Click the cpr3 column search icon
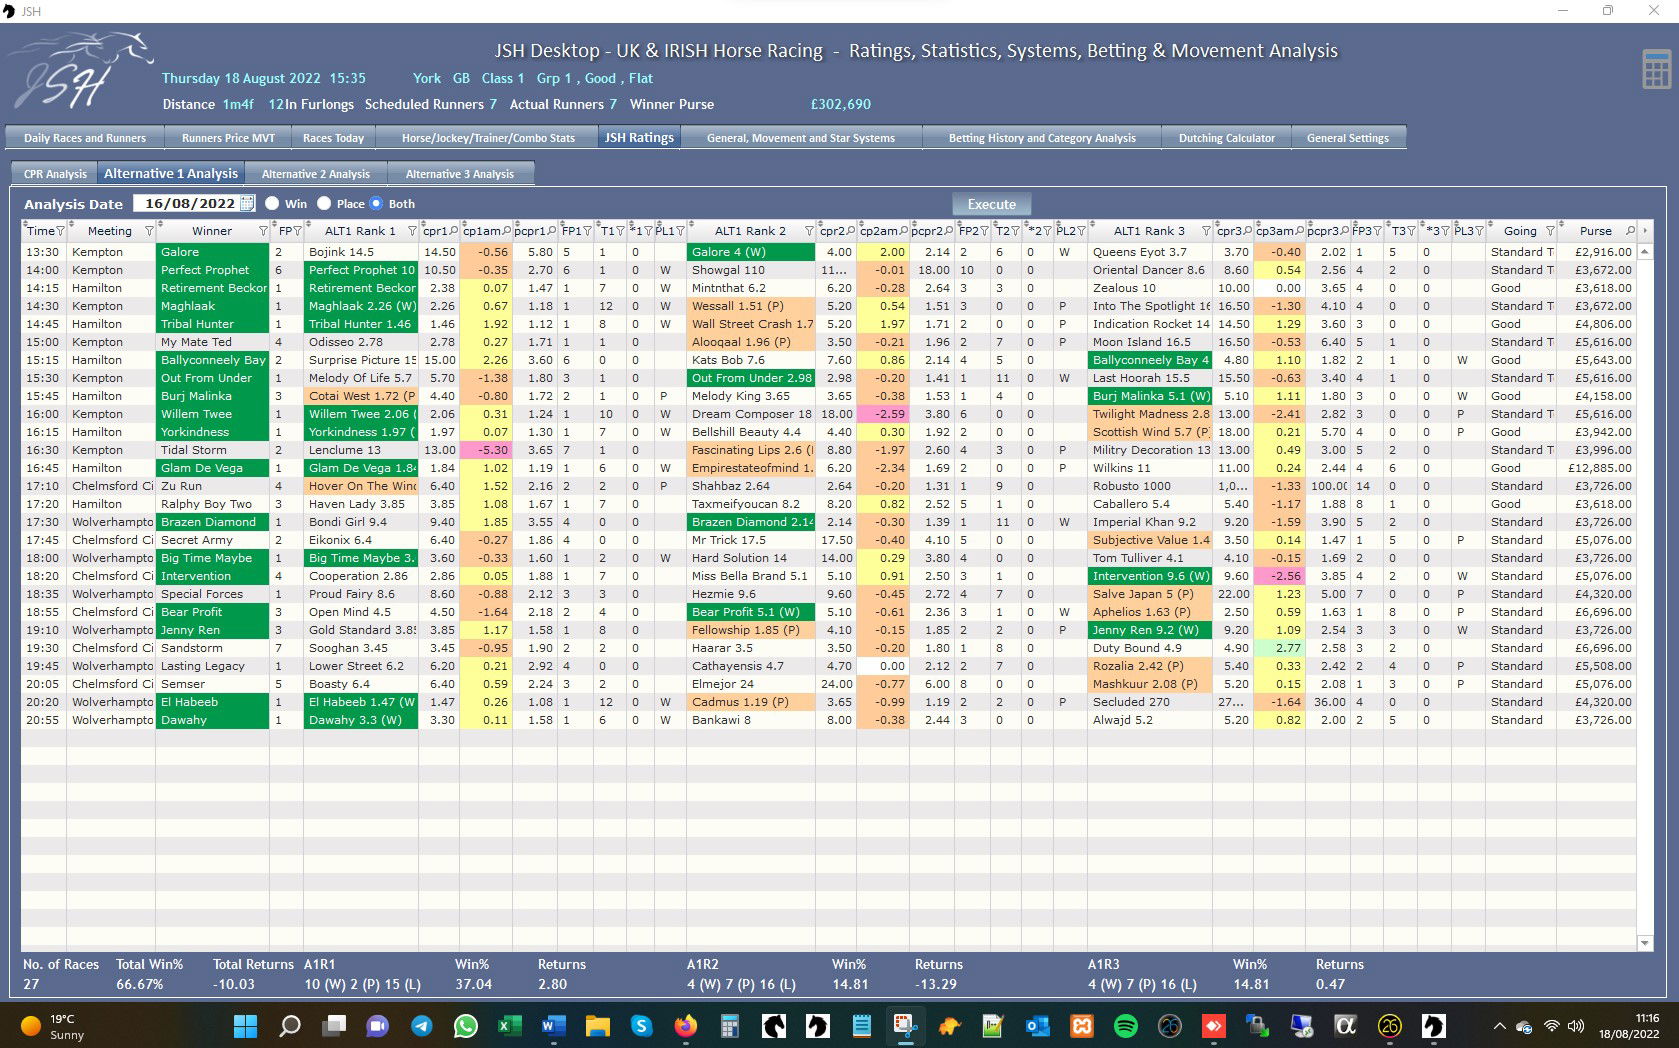 [x=1248, y=231]
